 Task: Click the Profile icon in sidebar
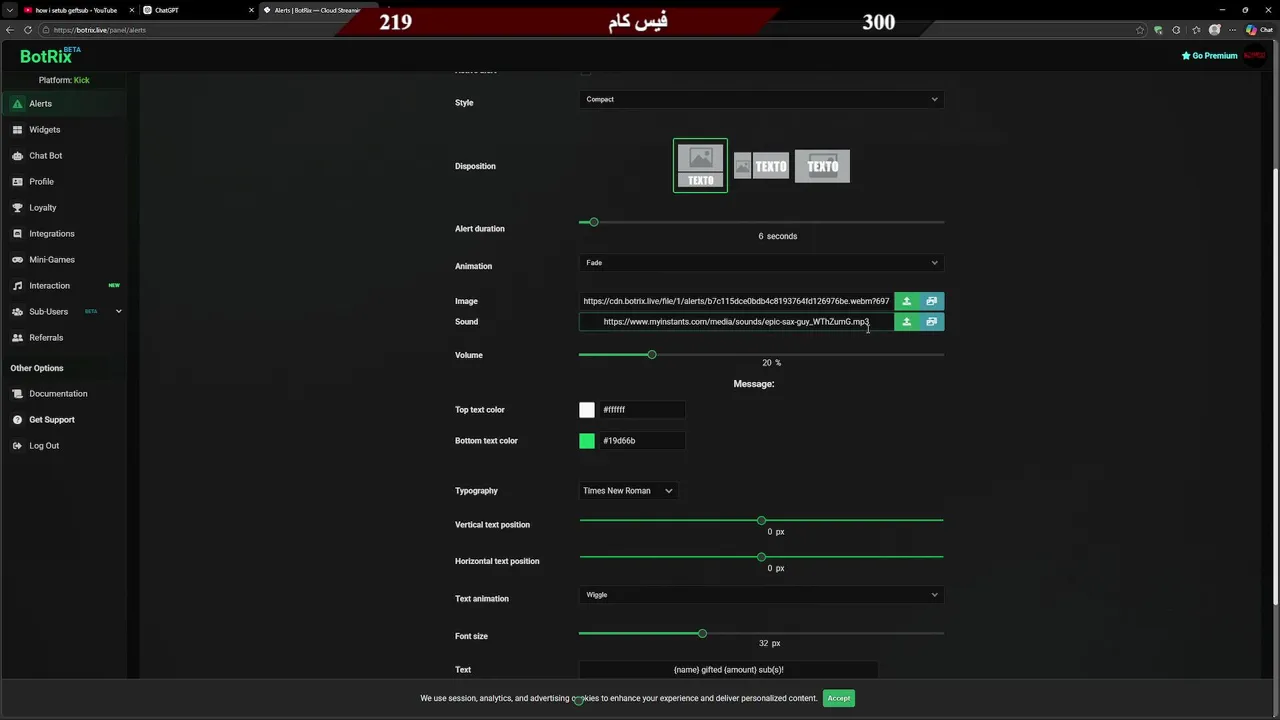18,182
